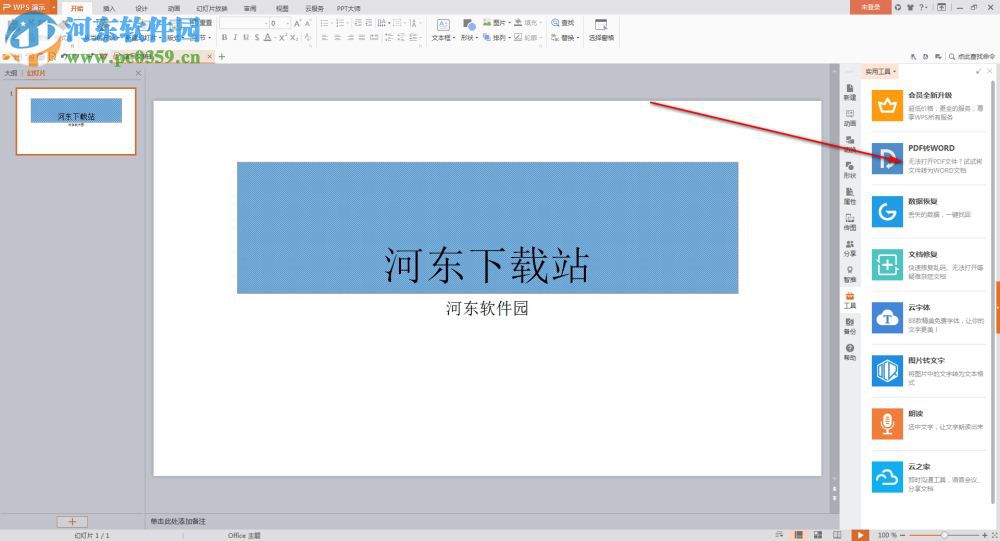
Task: Click the 新建 sidebar icon
Action: 850,93
